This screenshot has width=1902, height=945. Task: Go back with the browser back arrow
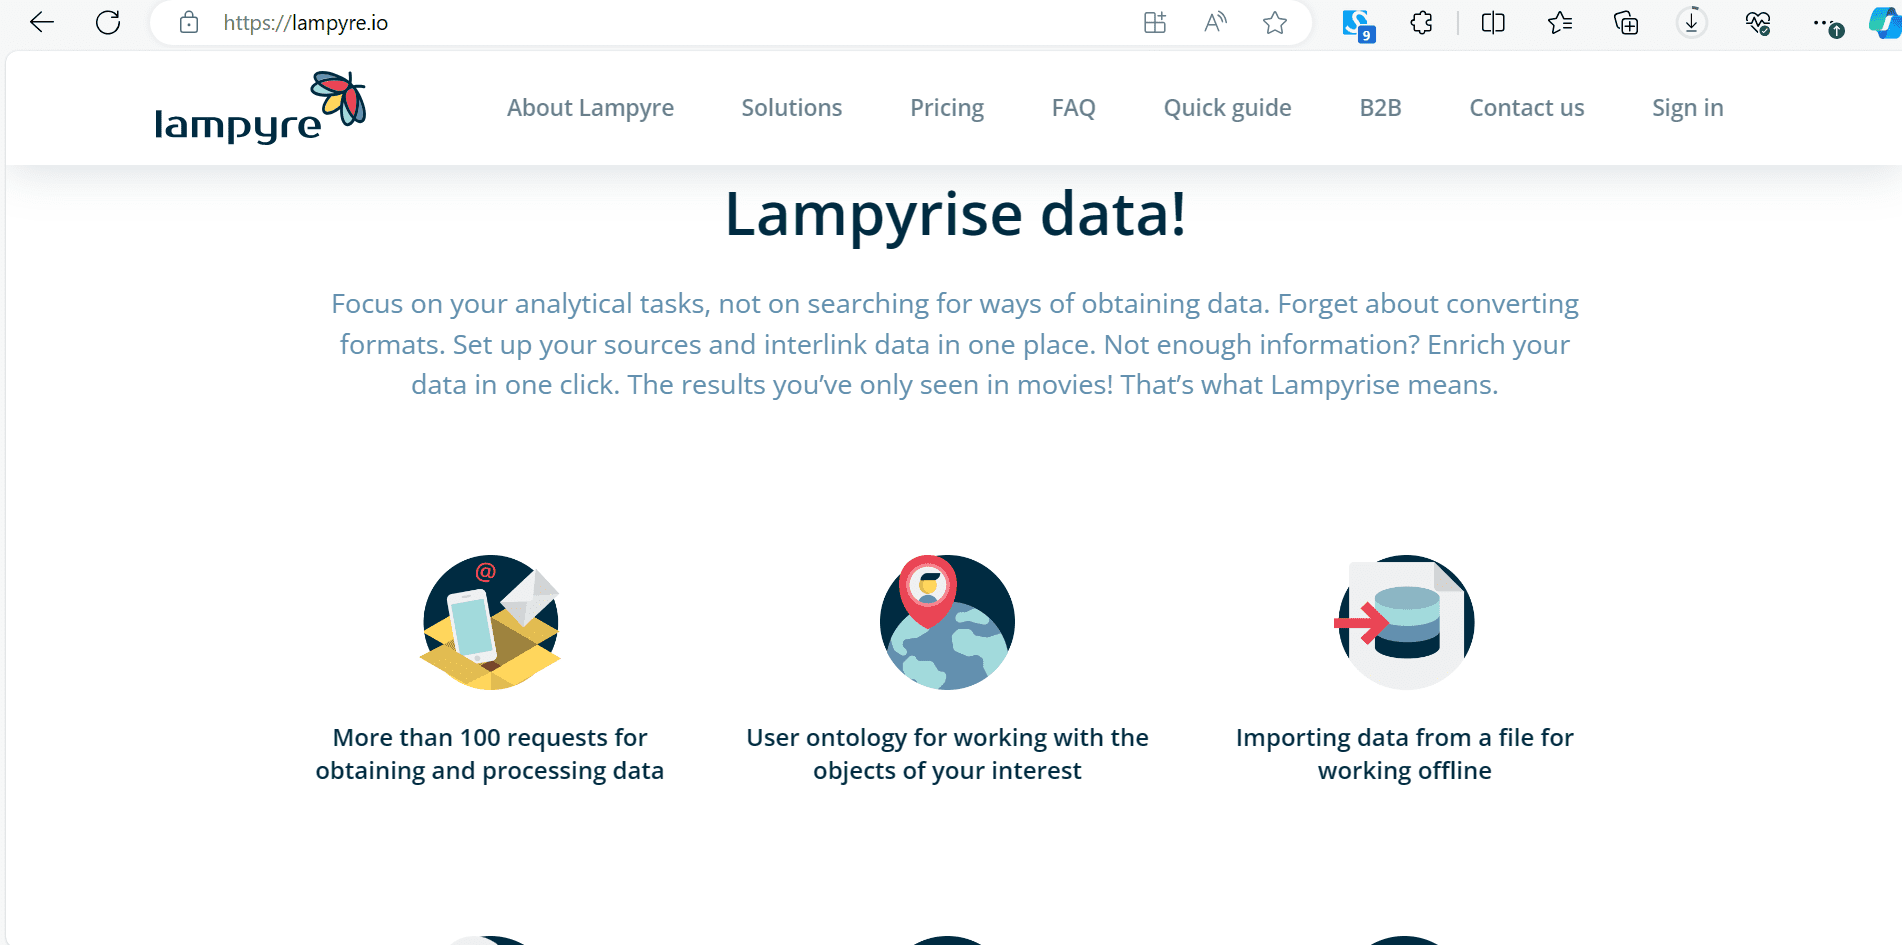click(x=42, y=22)
